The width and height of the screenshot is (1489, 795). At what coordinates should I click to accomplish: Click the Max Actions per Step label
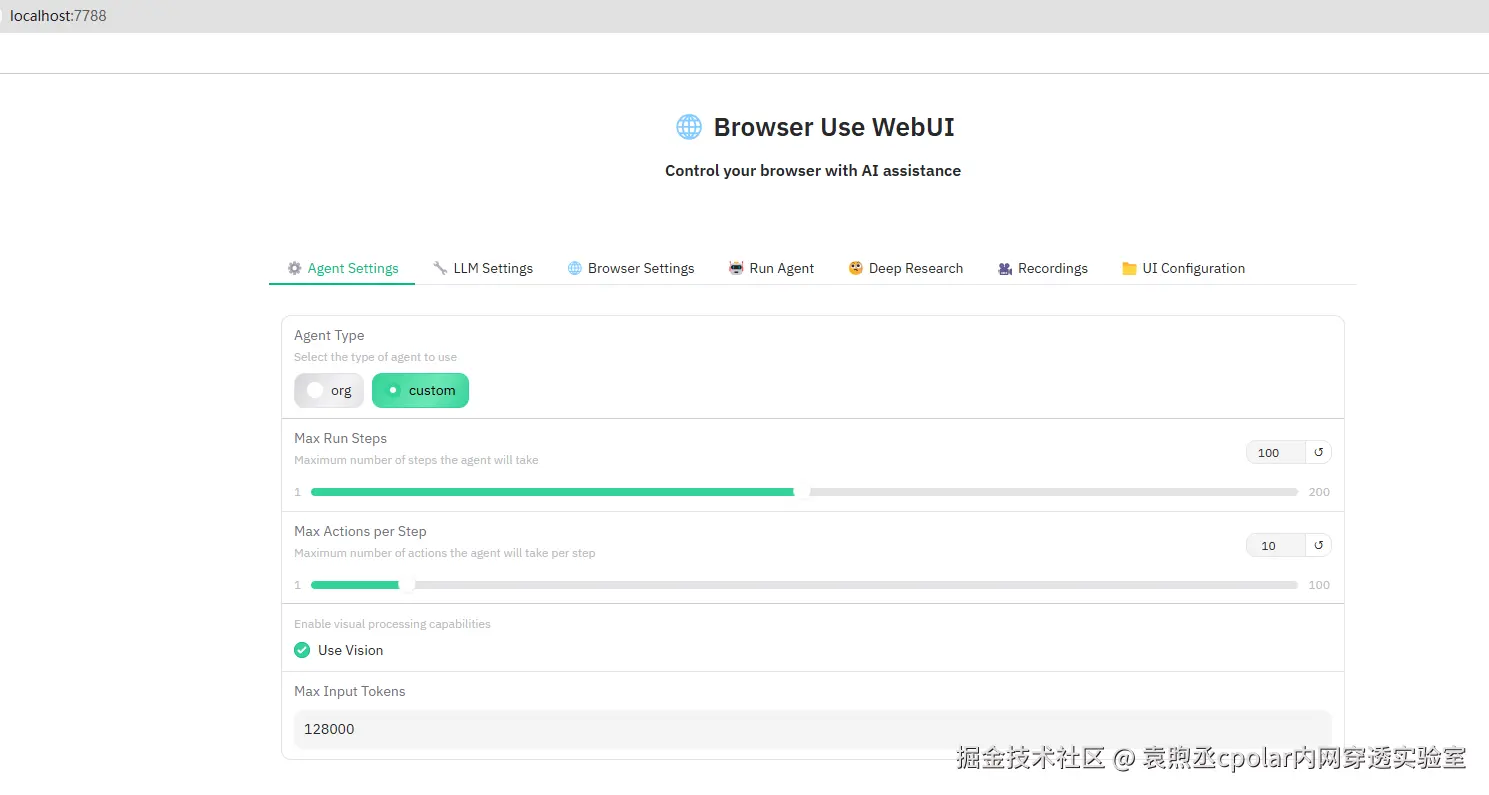tap(360, 531)
